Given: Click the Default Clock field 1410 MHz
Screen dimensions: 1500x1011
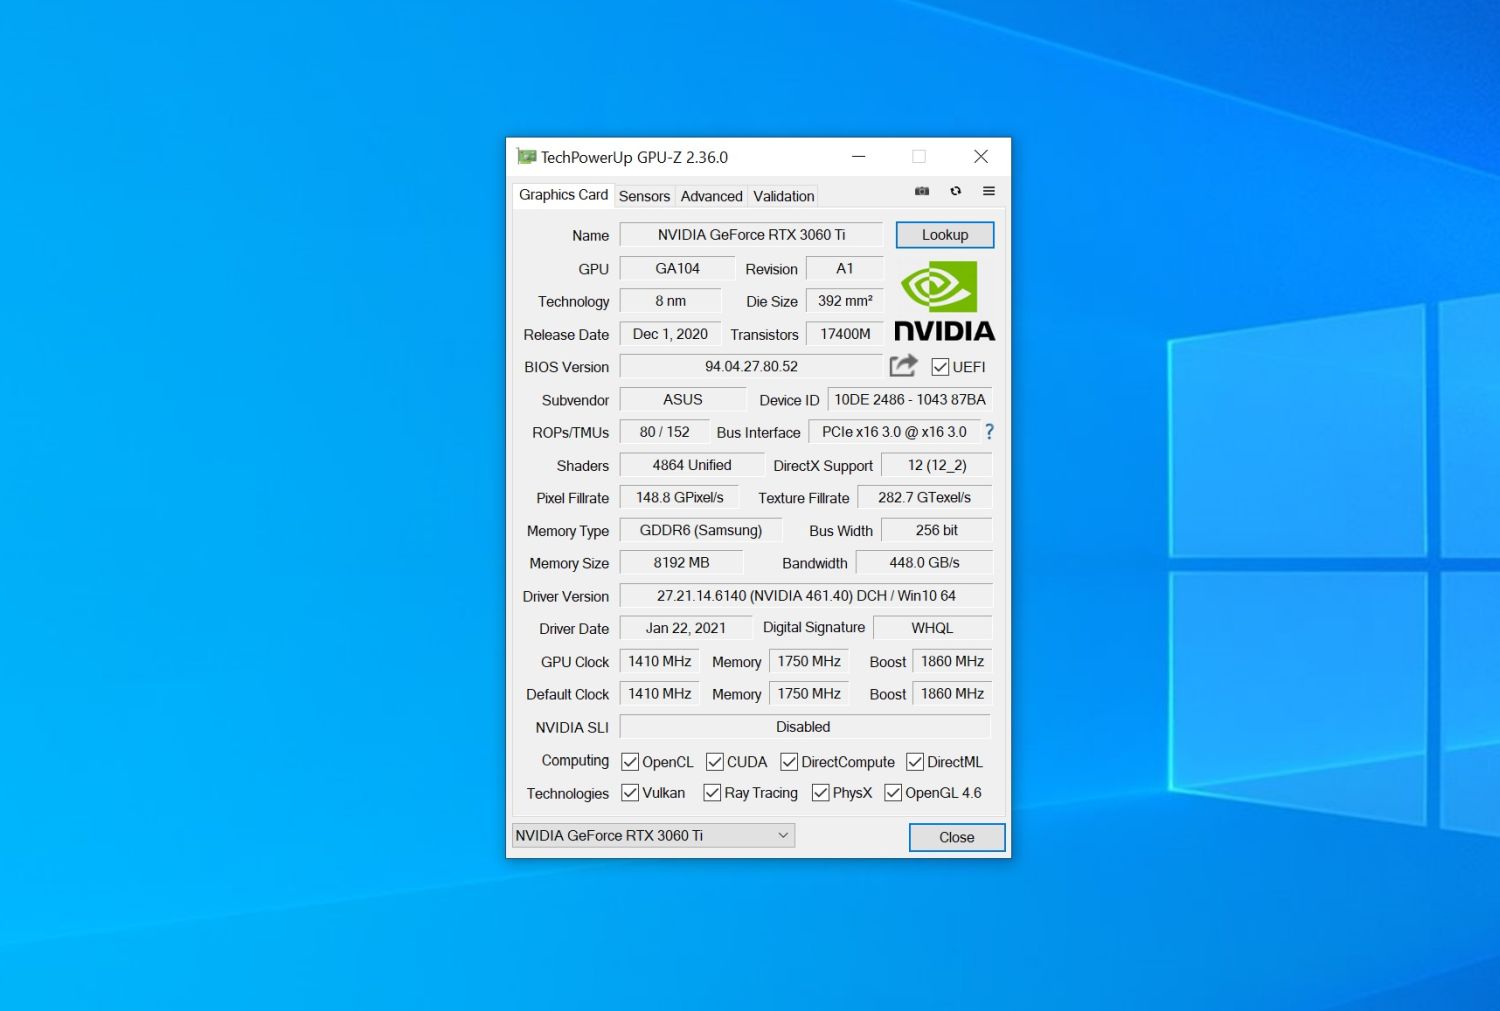Looking at the screenshot, I should click(659, 694).
